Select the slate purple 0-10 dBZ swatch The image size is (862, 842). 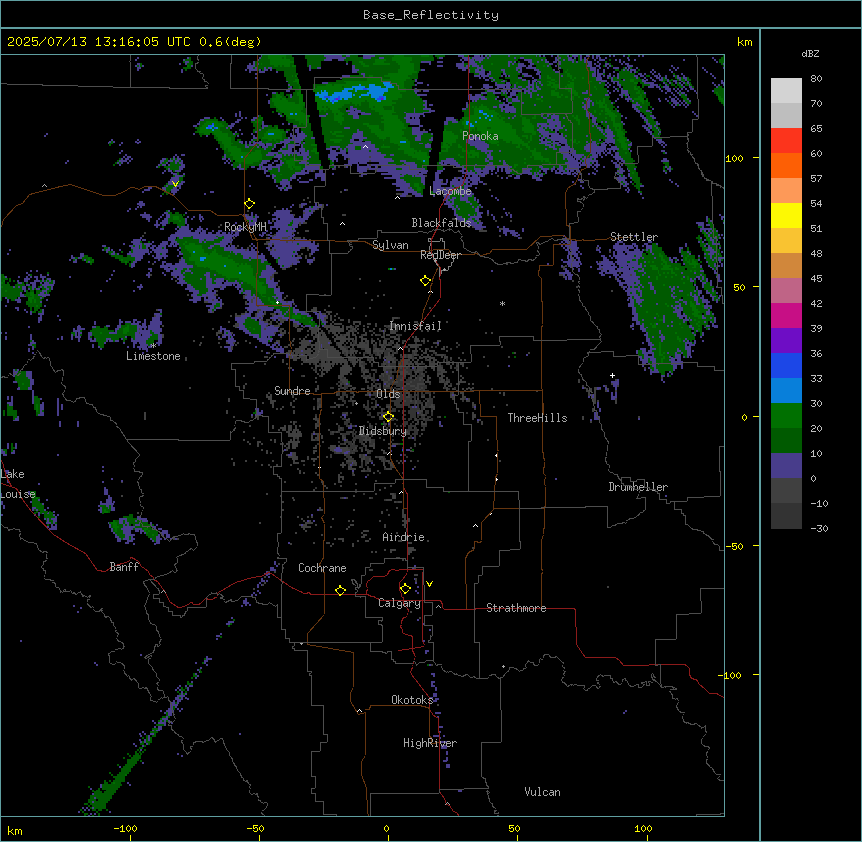tap(786, 466)
